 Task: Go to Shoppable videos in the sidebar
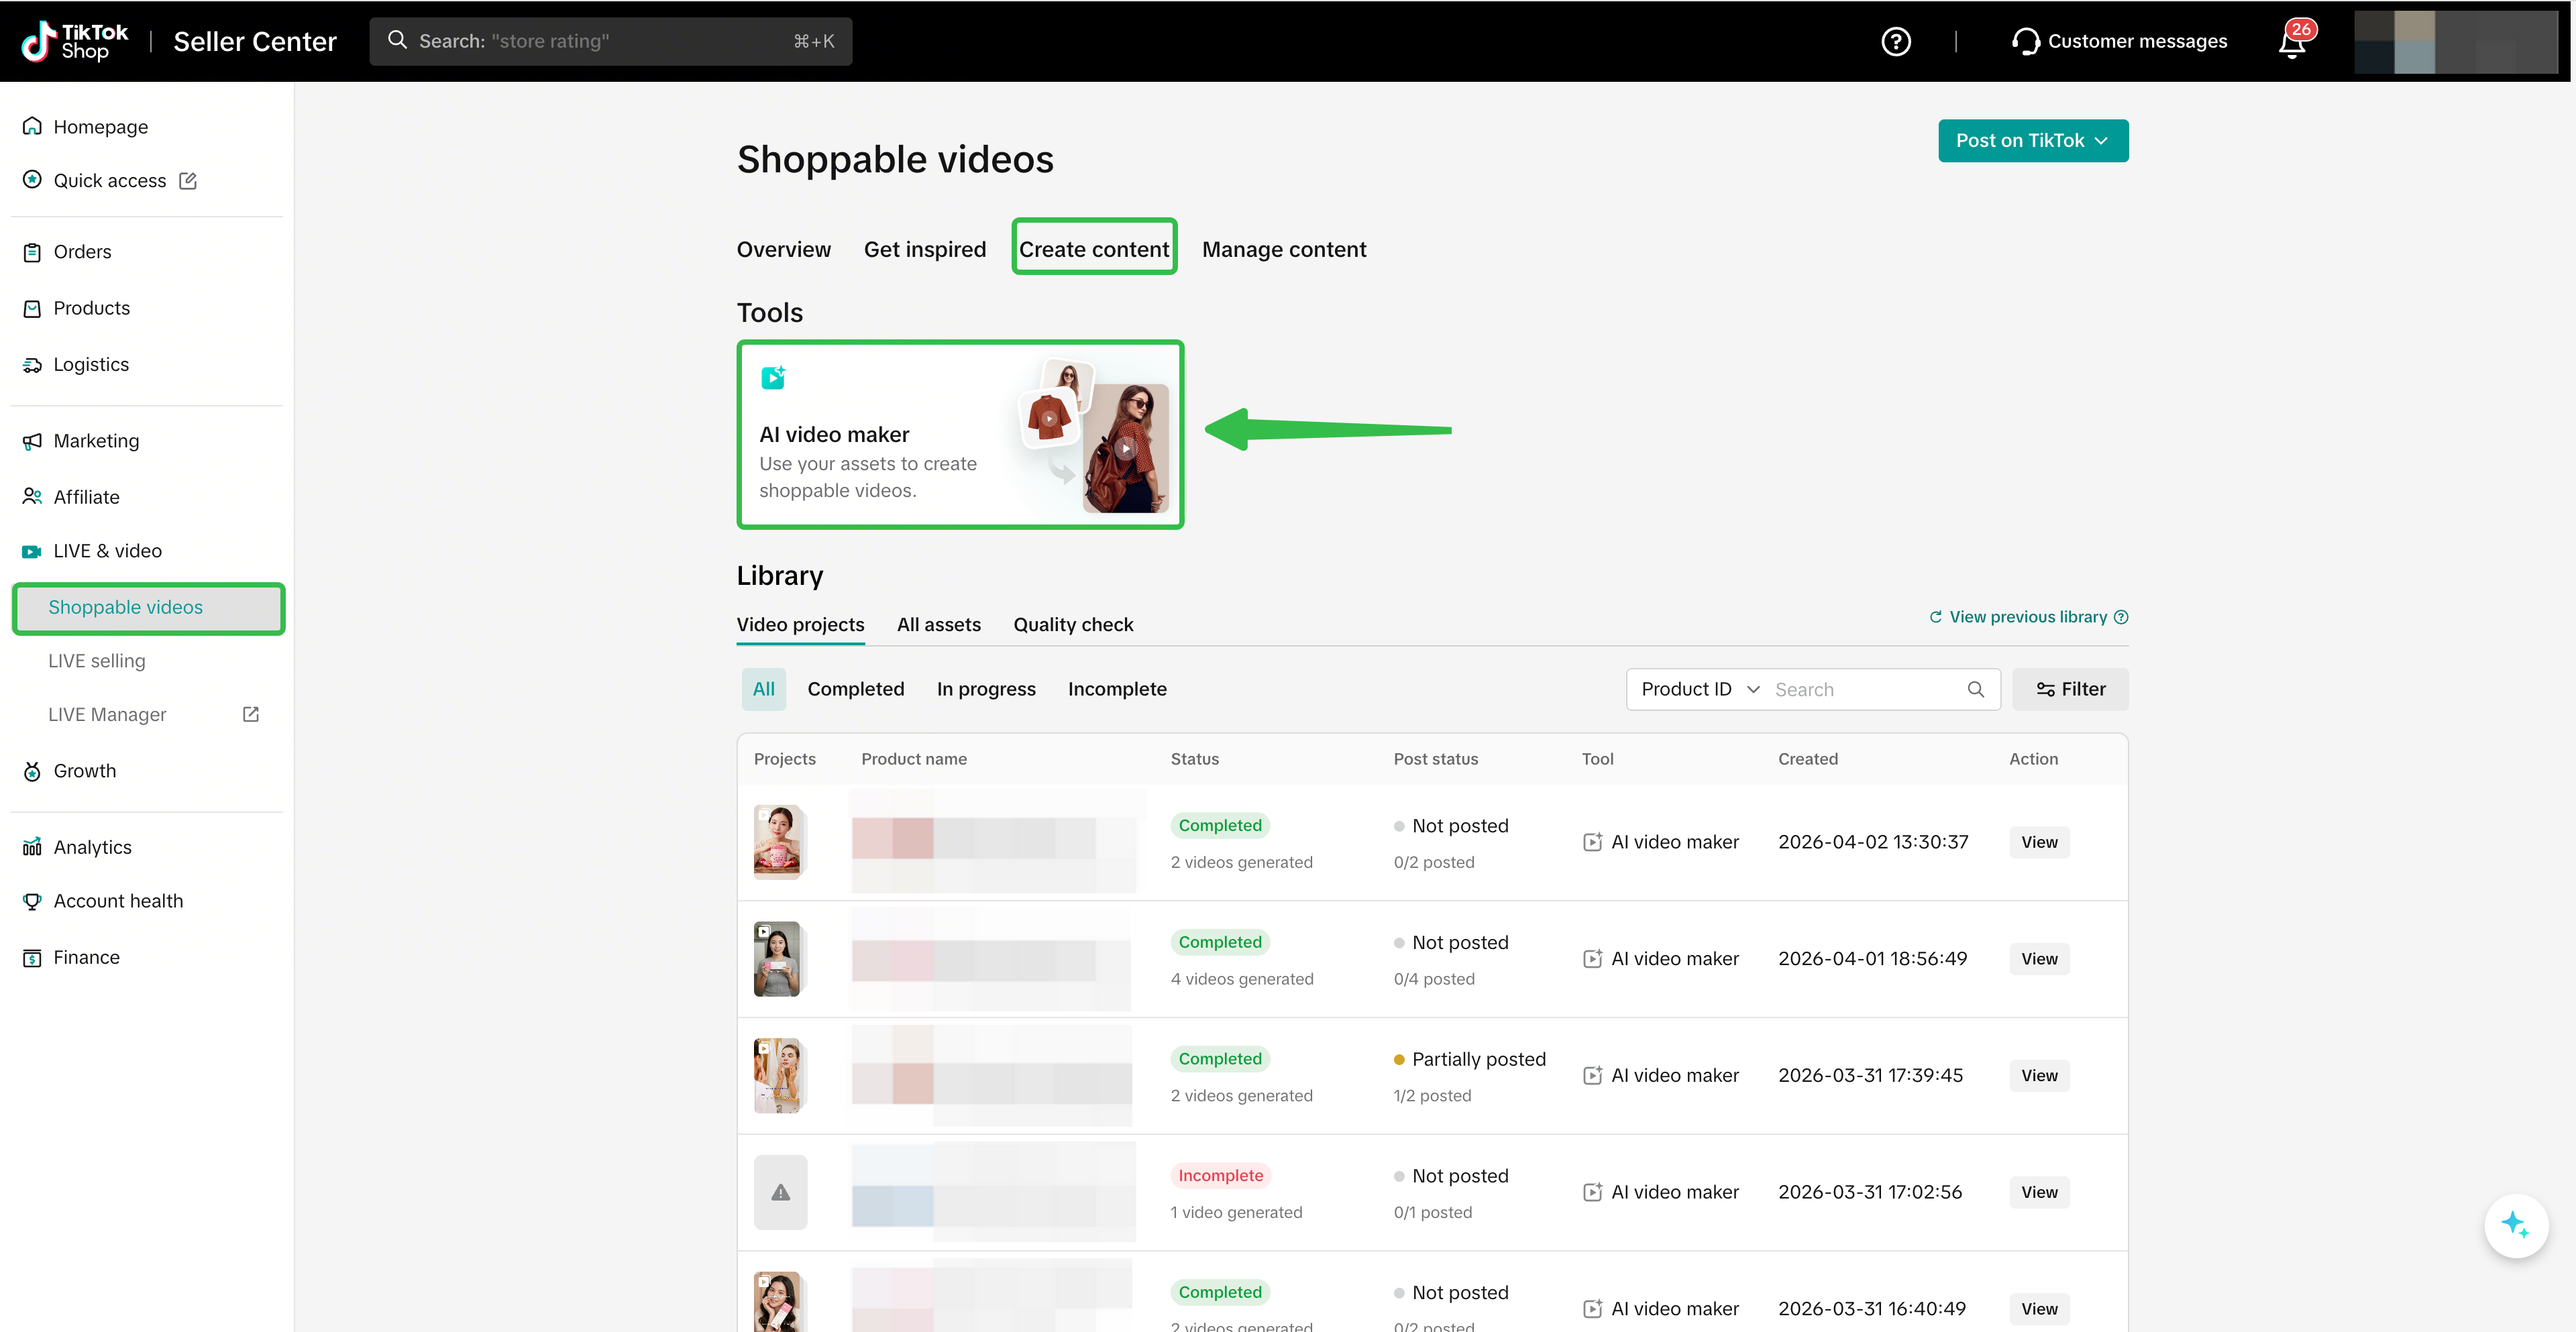(148, 608)
